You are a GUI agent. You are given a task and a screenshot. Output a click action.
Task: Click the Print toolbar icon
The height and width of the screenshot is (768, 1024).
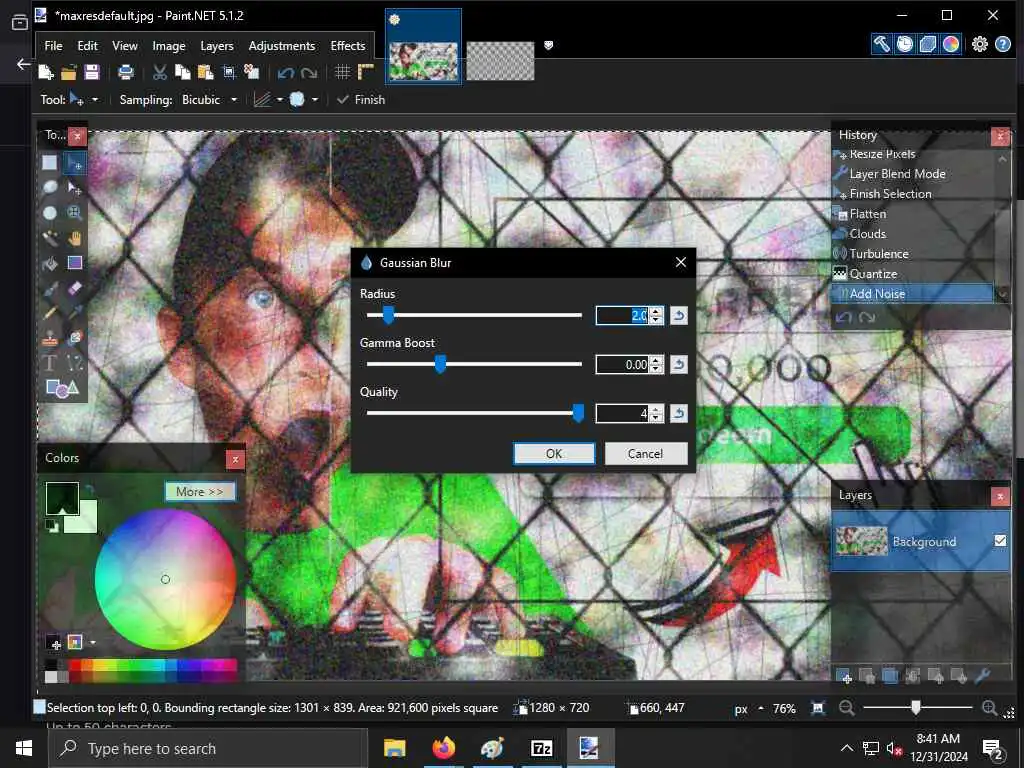click(x=125, y=72)
